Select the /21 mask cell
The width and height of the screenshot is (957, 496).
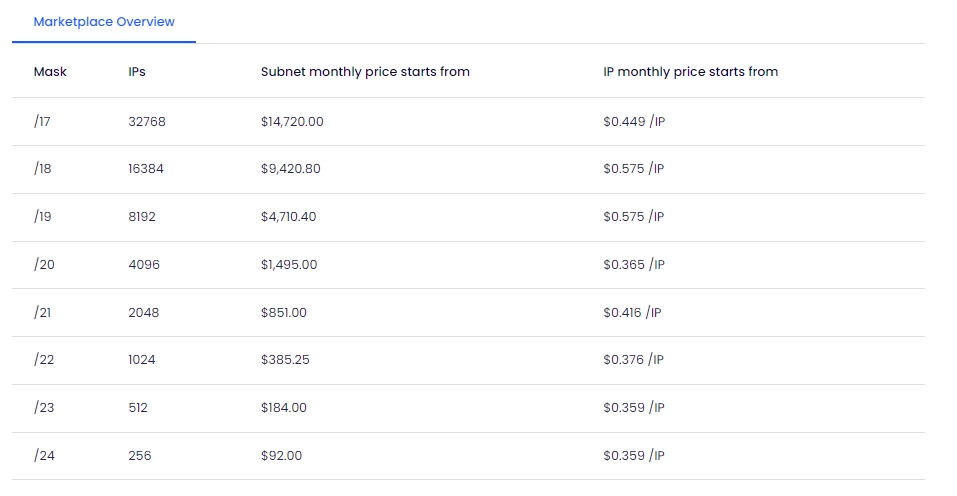(42, 313)
